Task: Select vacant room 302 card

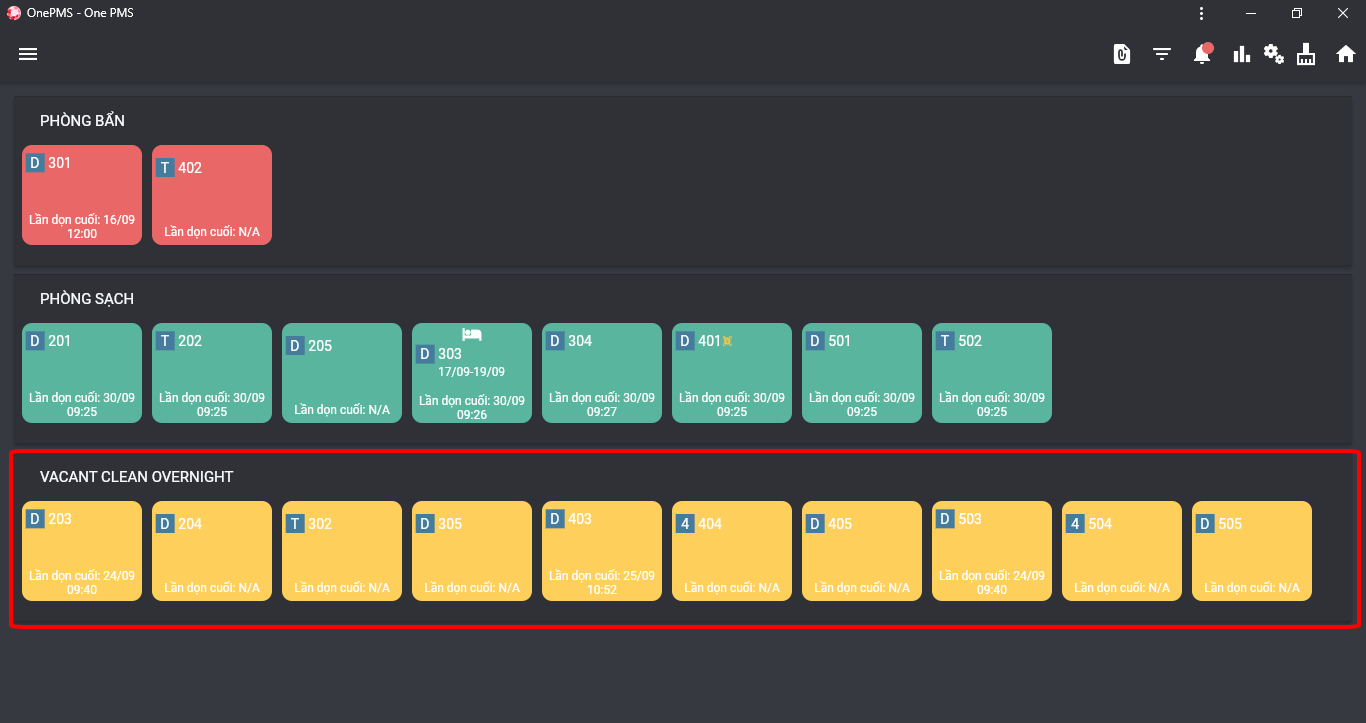Action: point(342,551)
